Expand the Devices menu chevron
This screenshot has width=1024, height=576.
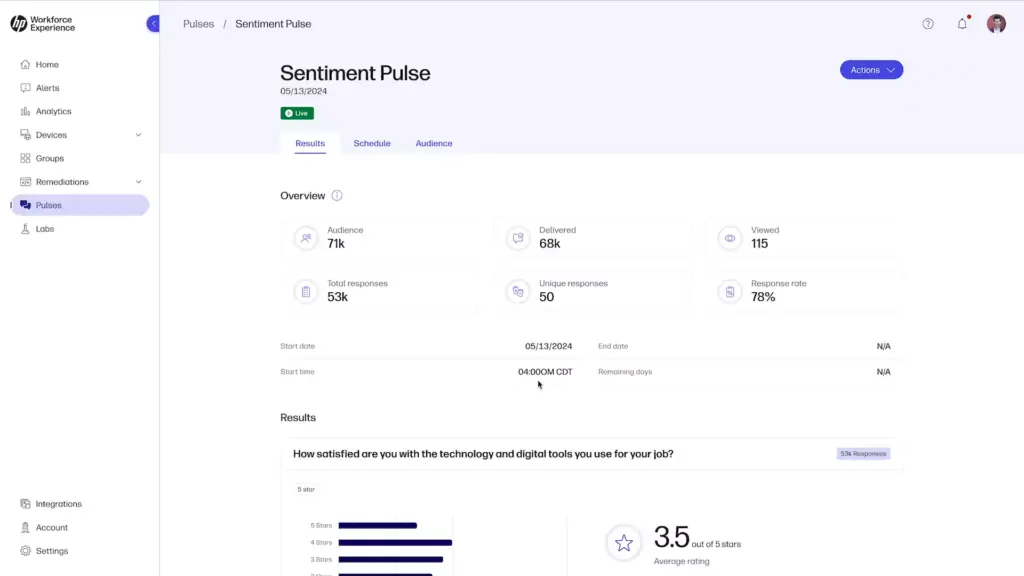[138, 135]
